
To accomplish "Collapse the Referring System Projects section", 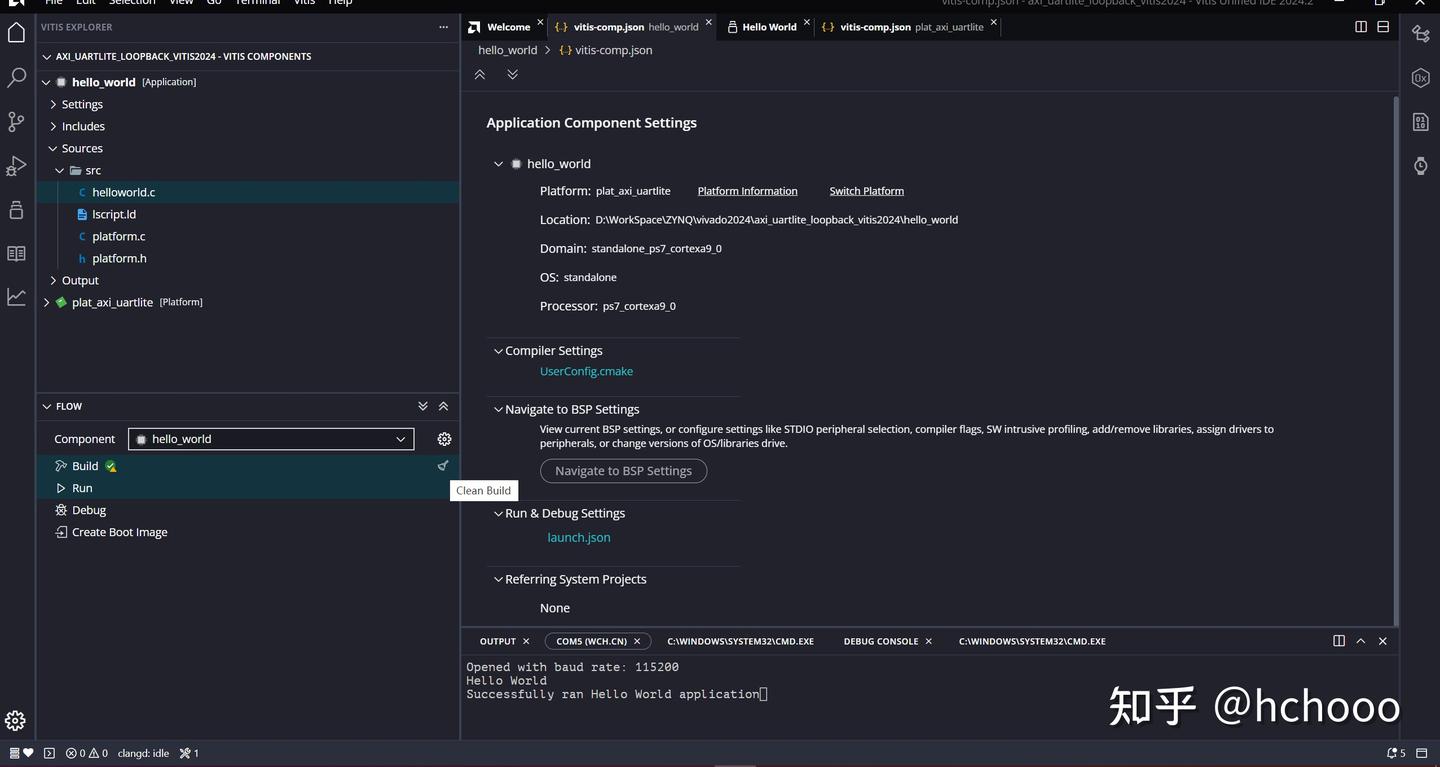I will click(498, 579).
